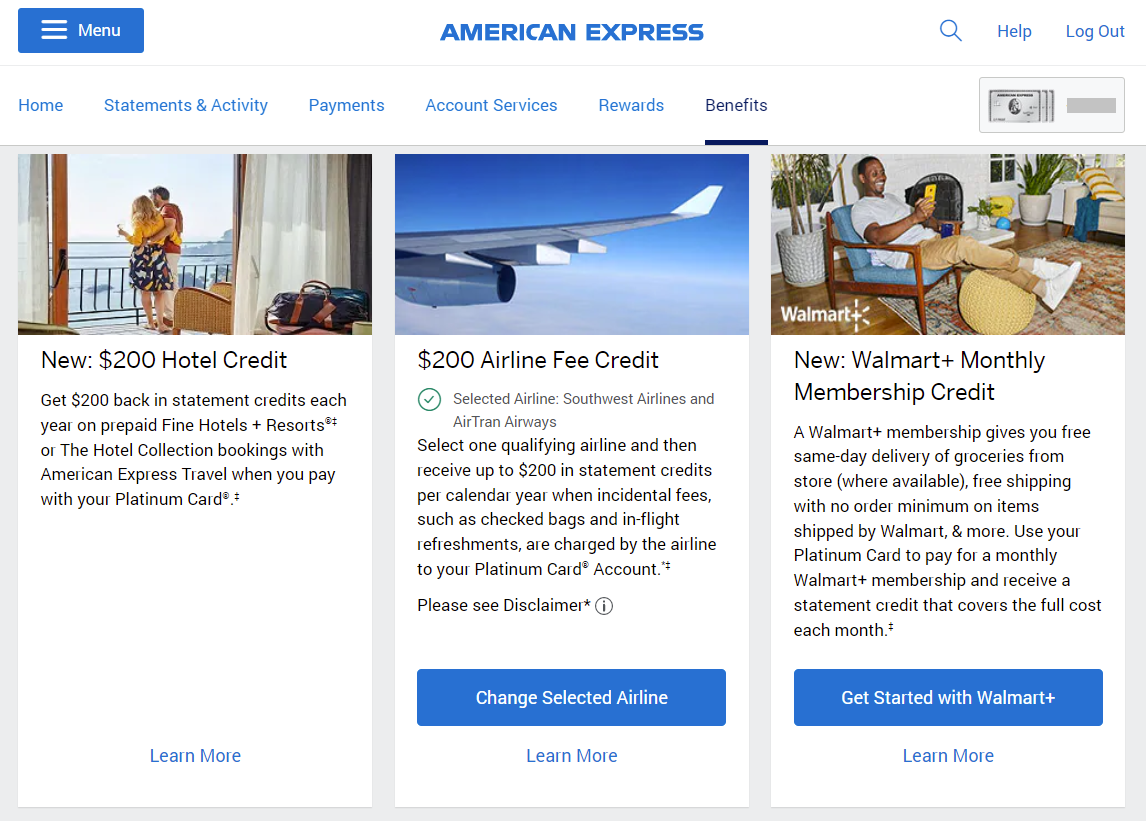Open Statements & Activity tab
Viewport: 1146px width, 821px height.
point(186,105)
